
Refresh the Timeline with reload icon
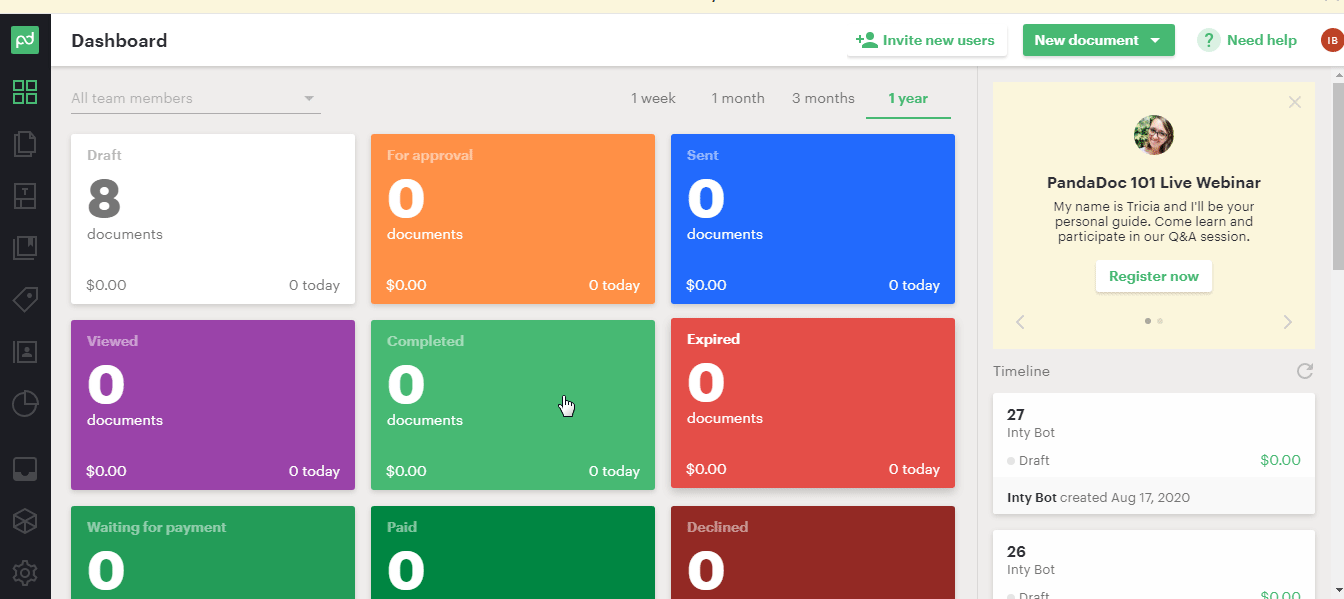[x=1304, y=371]
